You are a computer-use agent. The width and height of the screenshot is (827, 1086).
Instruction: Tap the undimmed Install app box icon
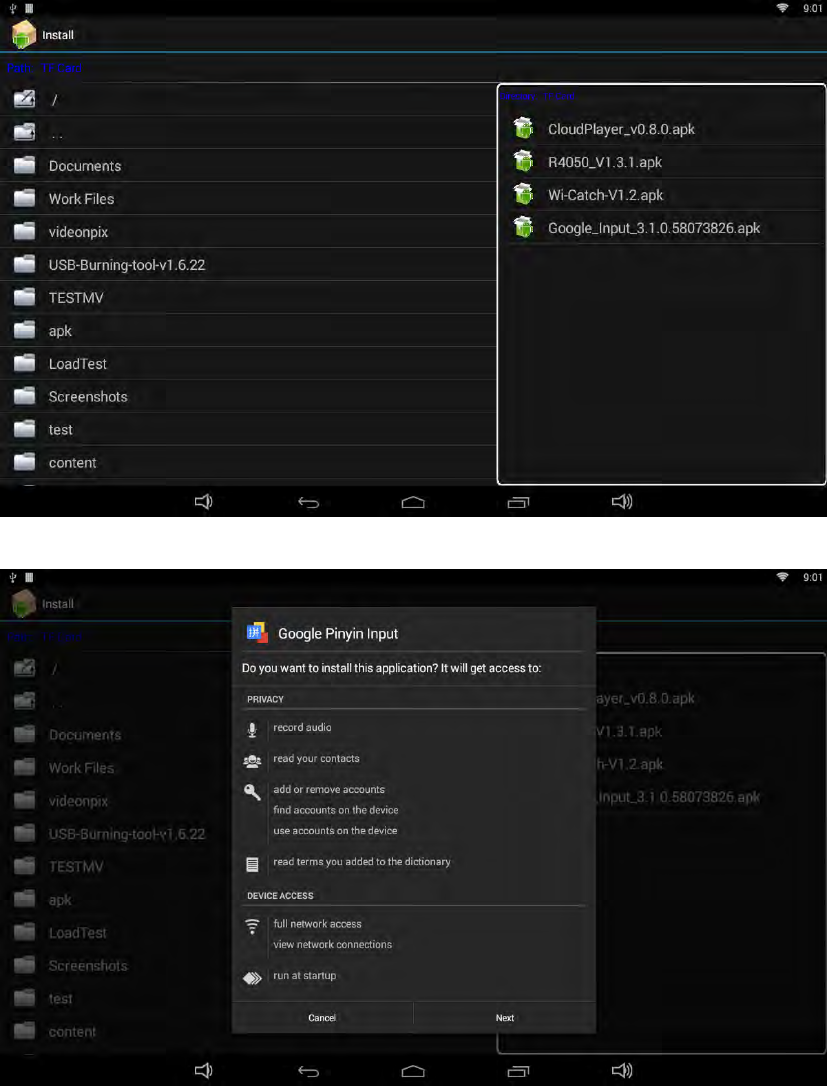[x=24, y=35]
